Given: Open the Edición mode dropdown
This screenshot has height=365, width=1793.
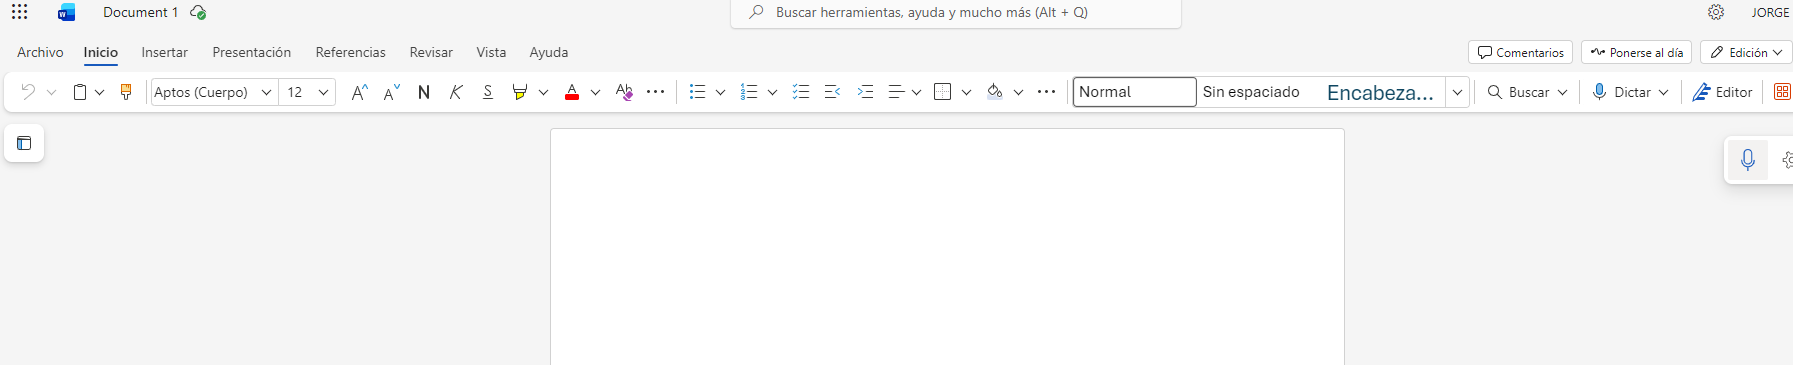Looking at the screenshot, I should pyautogui.click(x=1746, y=52).
